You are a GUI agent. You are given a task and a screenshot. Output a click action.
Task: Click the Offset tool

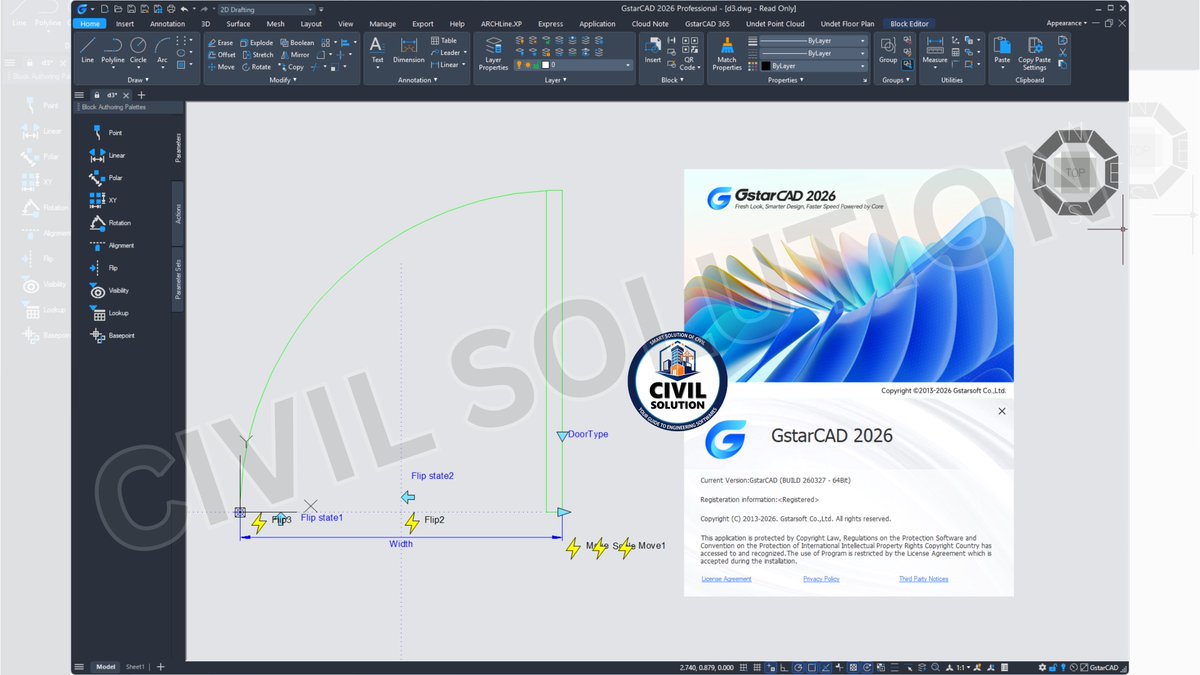222,55
